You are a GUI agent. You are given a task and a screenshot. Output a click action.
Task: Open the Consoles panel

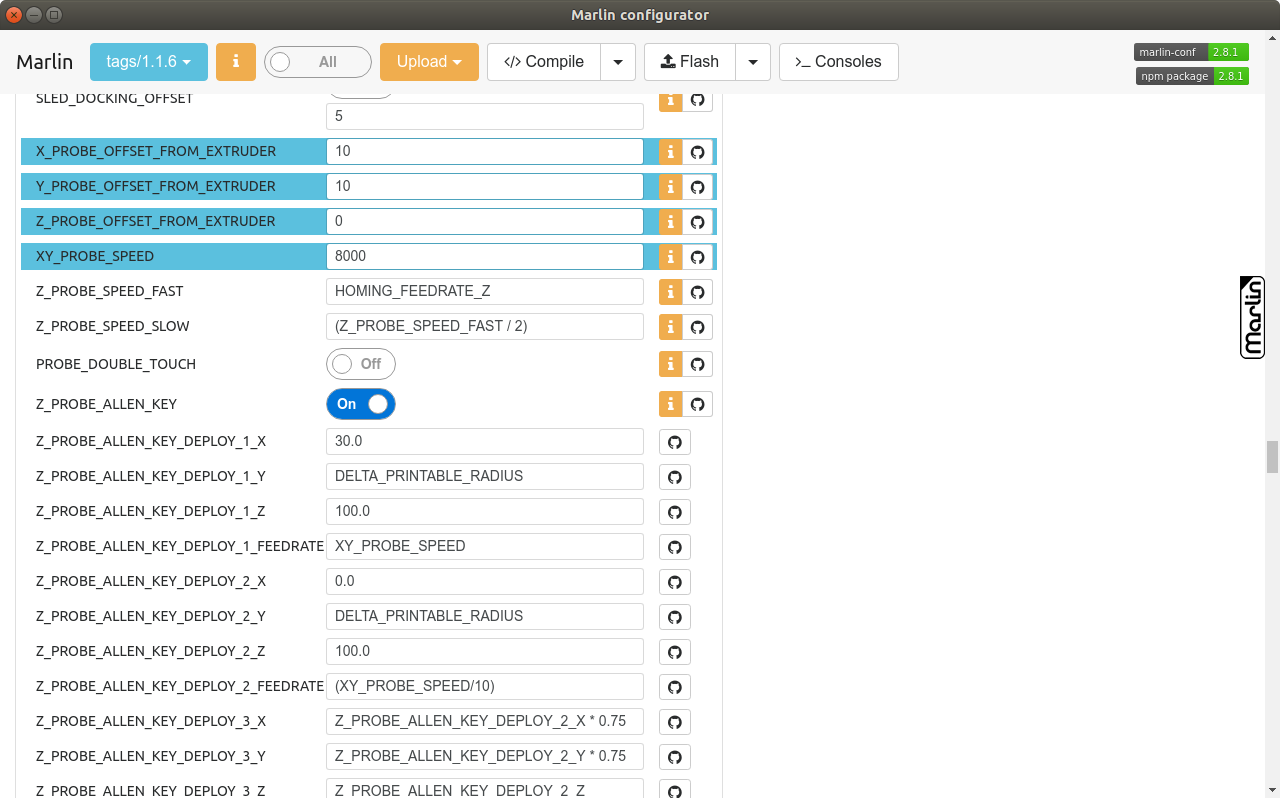click(x=838, y=61)
